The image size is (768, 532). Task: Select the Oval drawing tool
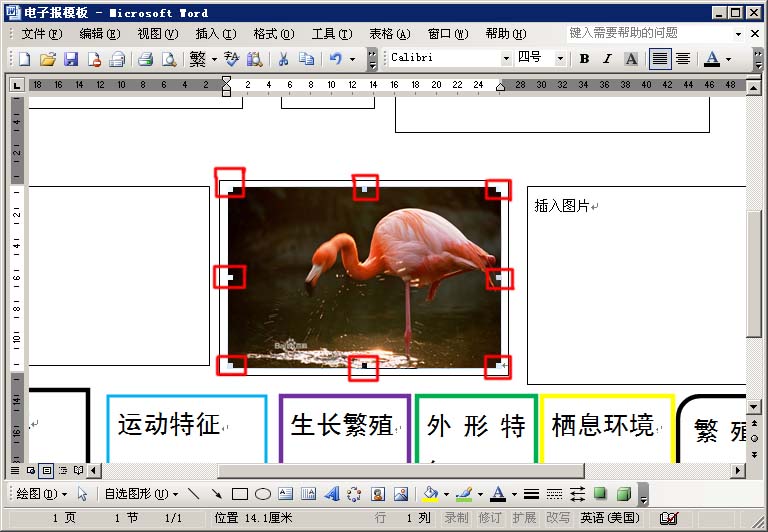coord(262,494)
